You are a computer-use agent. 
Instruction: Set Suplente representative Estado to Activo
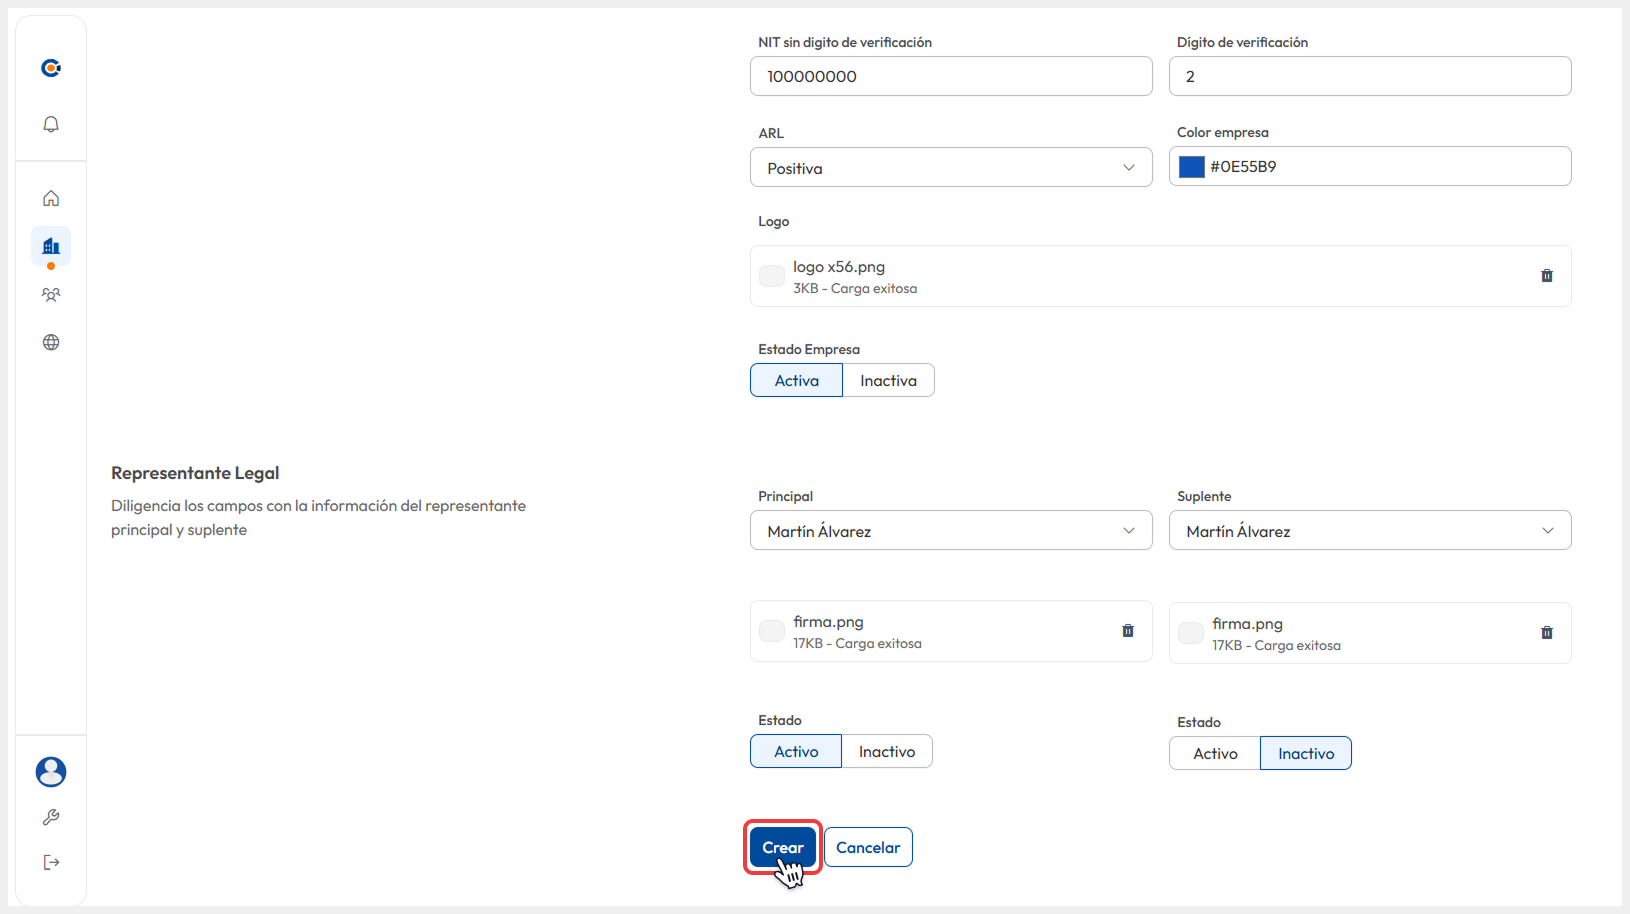pos(1214,754)
